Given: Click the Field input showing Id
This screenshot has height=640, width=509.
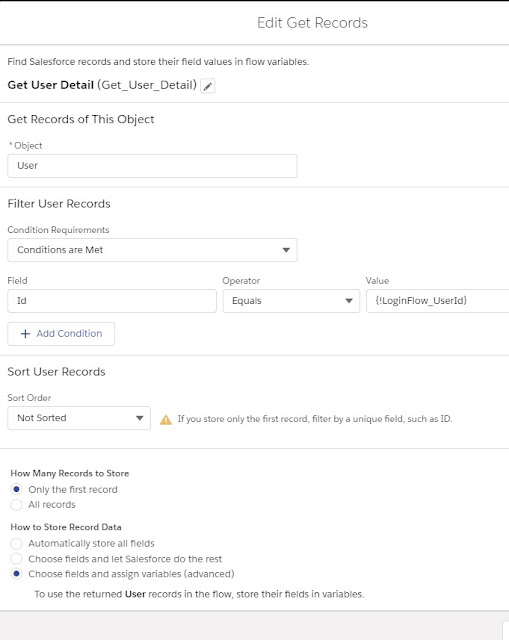Looking at the screenshot, I should [x=112, y=301].
